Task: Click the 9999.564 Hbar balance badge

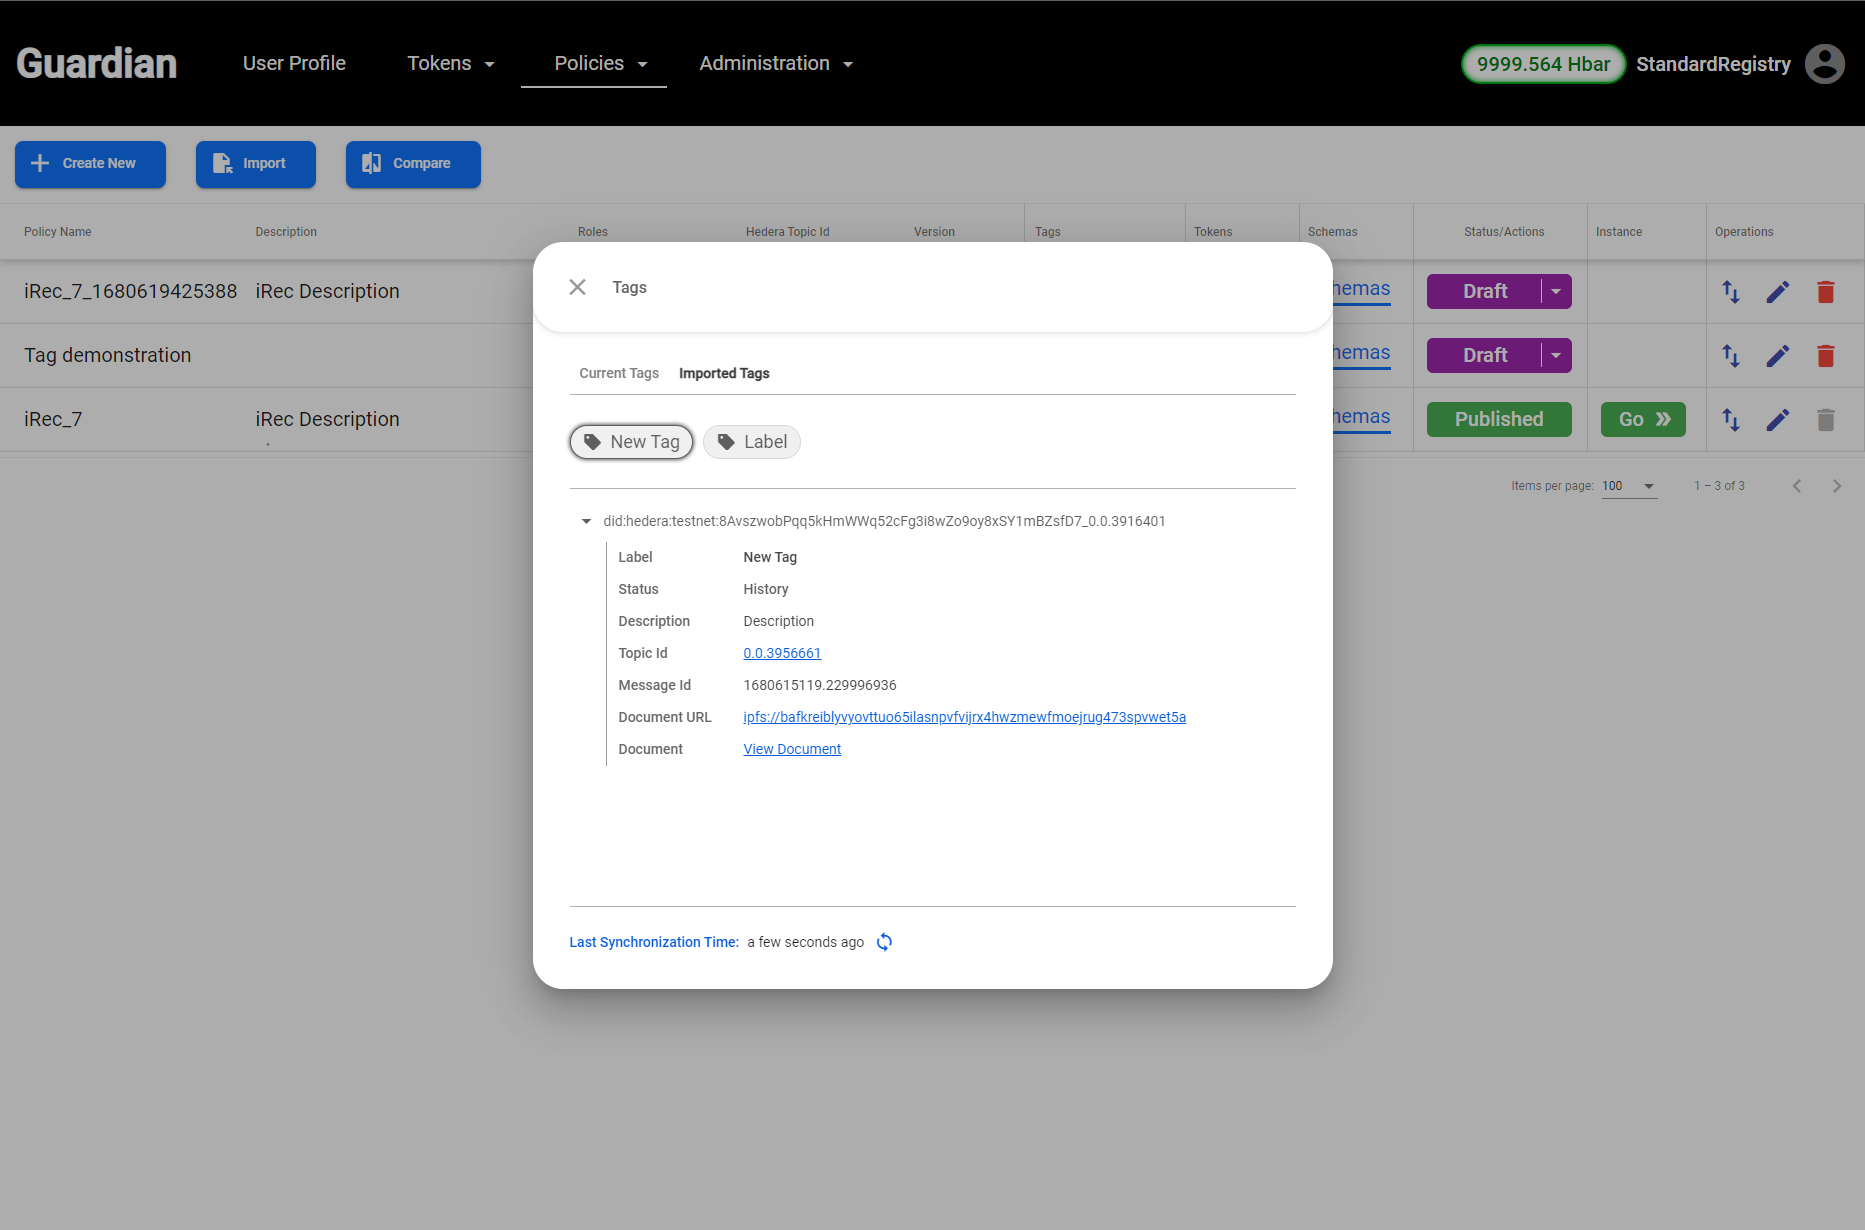Action: tap(1543, 64)
